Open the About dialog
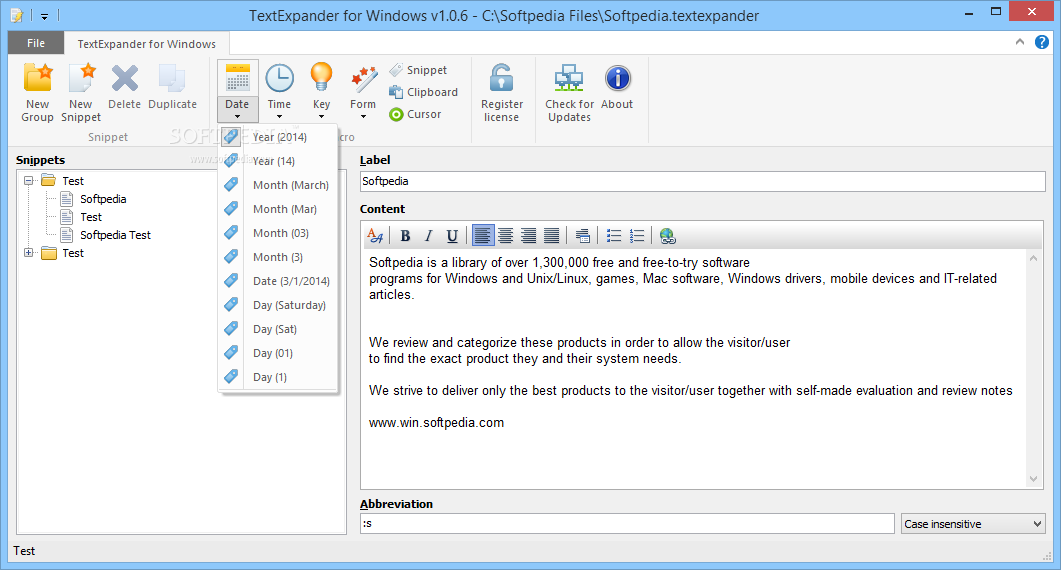Image resolution: width=1061 pixels, height=570 pixels. (617, 87)
